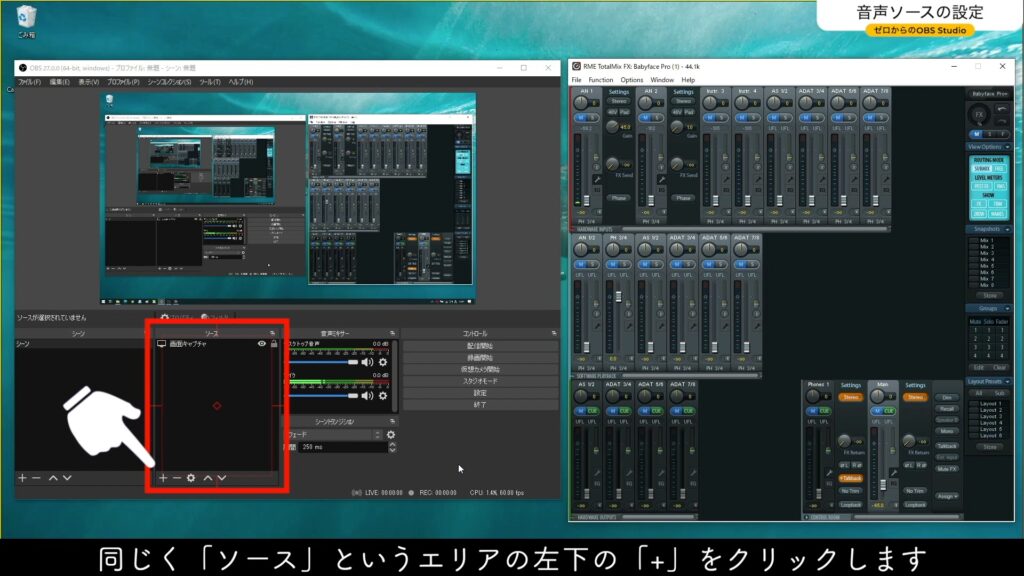Add a scene with Scenes panel plus icon
The image size is (1024, 576).
point(22,478)
